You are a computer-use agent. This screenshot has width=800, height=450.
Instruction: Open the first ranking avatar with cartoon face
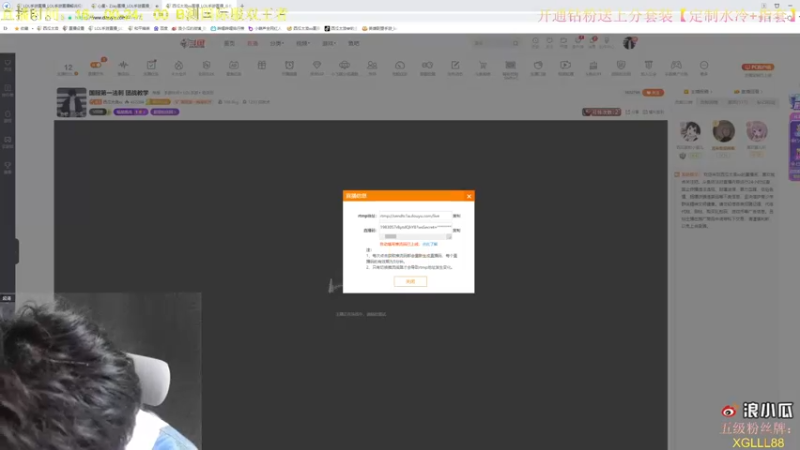(x=690, y=132)
